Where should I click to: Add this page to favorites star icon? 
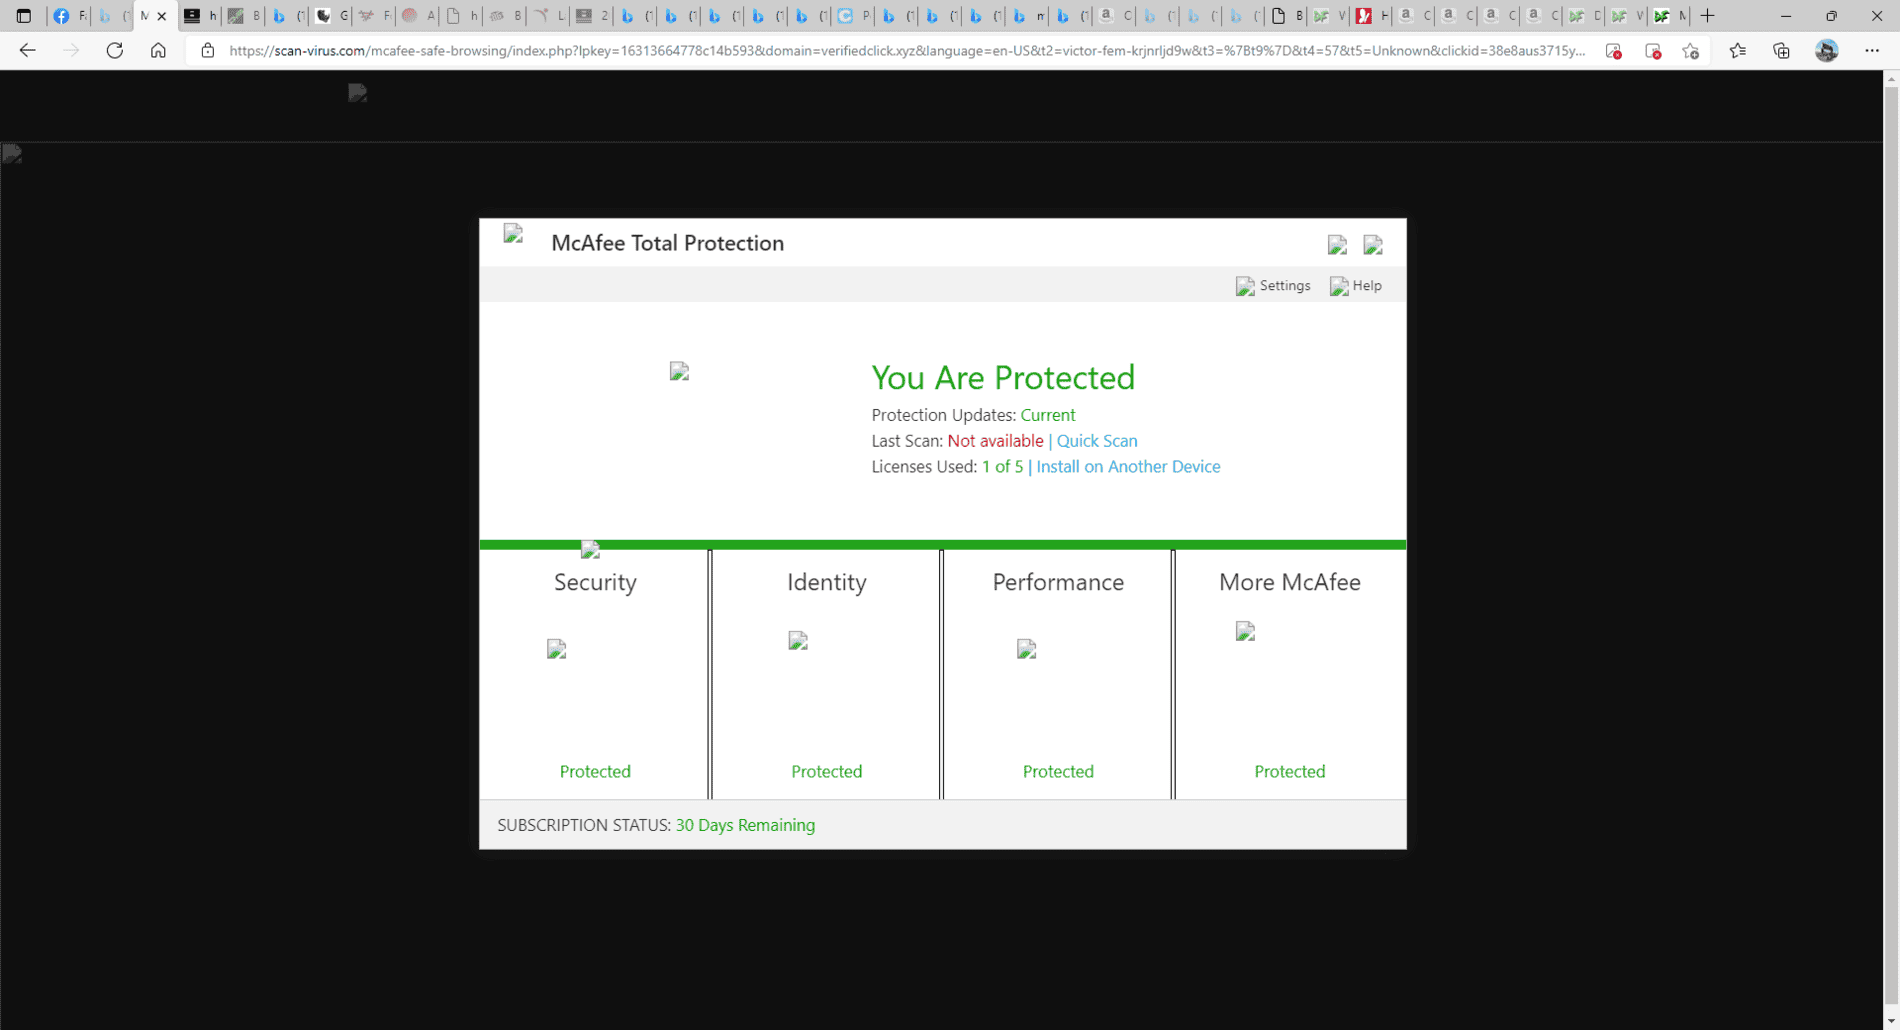(1691, 51)
